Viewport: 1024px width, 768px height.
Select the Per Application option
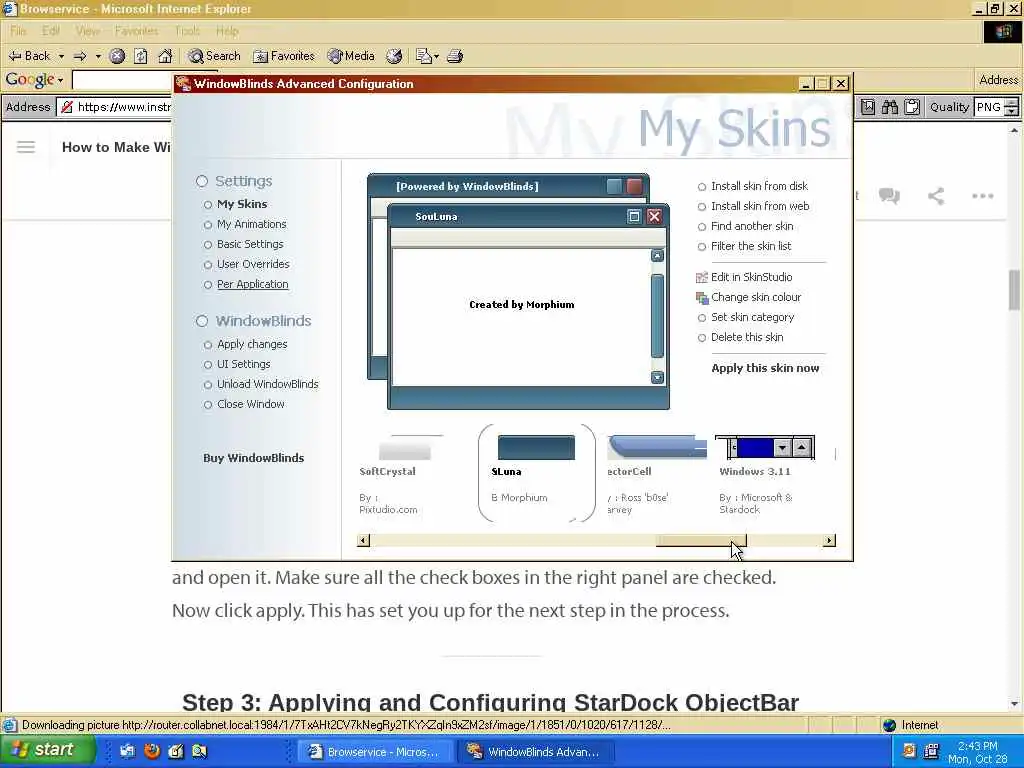[x=252, y=285]
